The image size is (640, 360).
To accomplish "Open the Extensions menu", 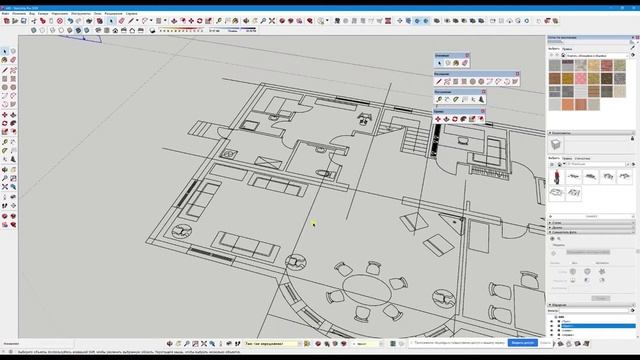I will click(x=113, y=13).
